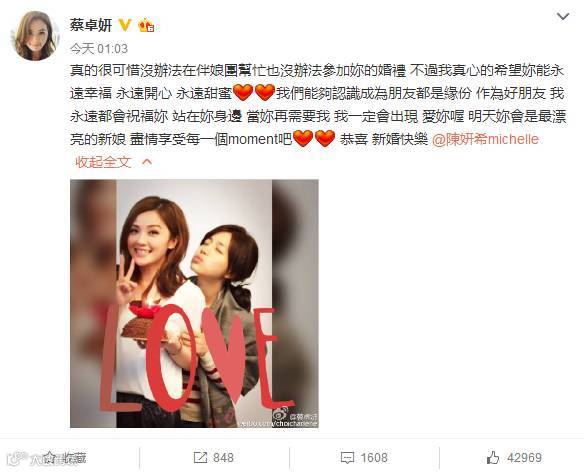Click the like count 42969
The height and width of the screenshot is (472, 584).
(524, 457)
